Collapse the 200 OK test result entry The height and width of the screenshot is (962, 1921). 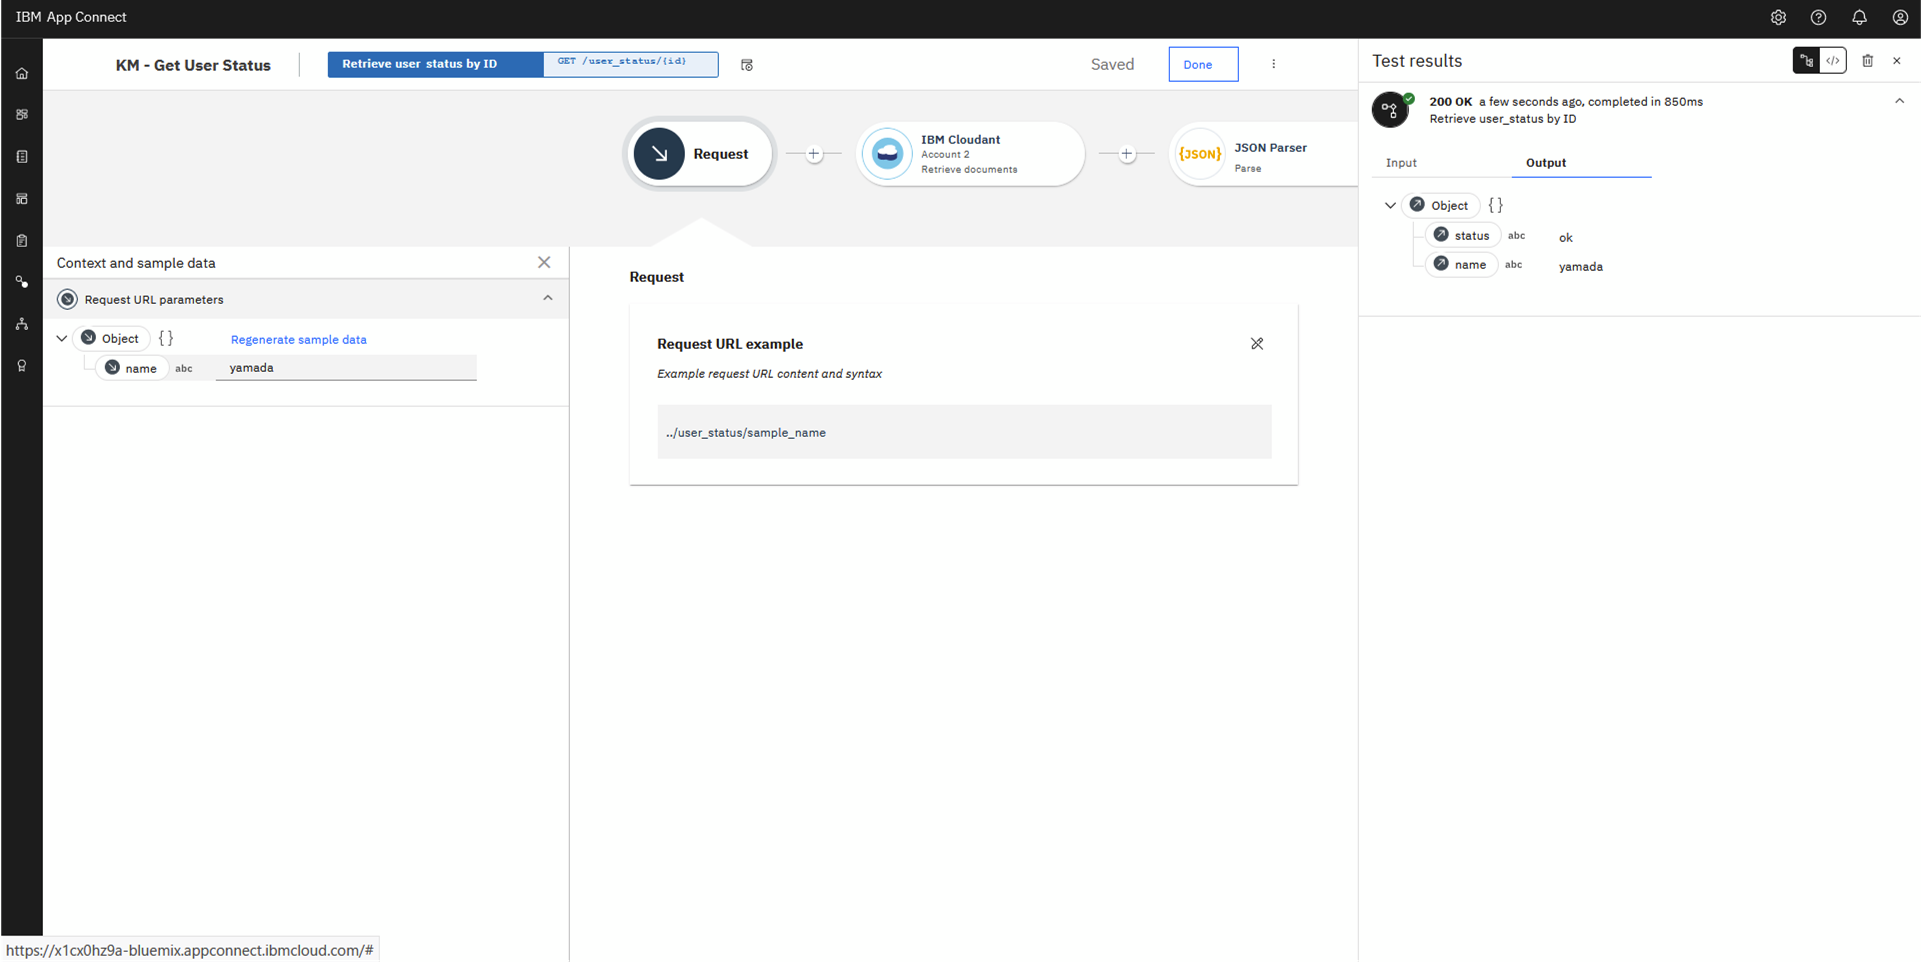[x=1899, y=101]
